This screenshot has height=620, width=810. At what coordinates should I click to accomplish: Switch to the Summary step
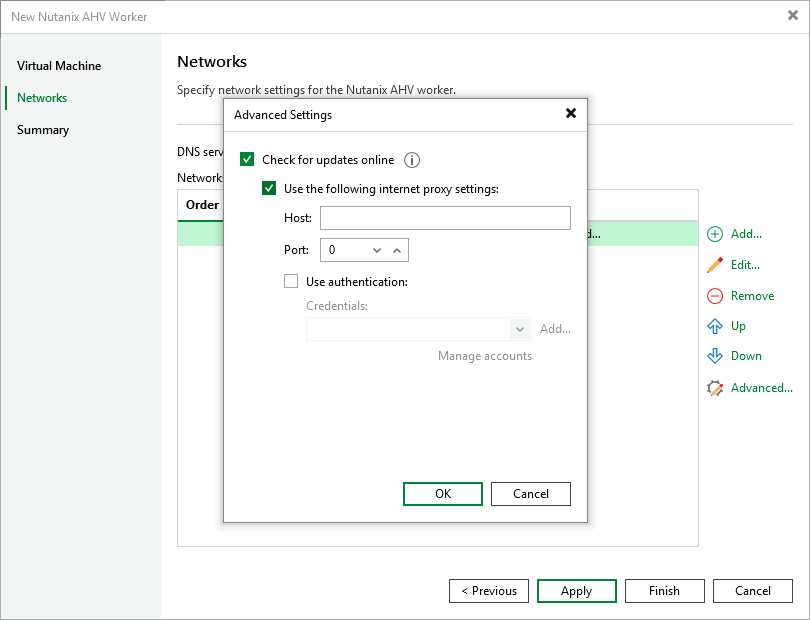point(44,129)
